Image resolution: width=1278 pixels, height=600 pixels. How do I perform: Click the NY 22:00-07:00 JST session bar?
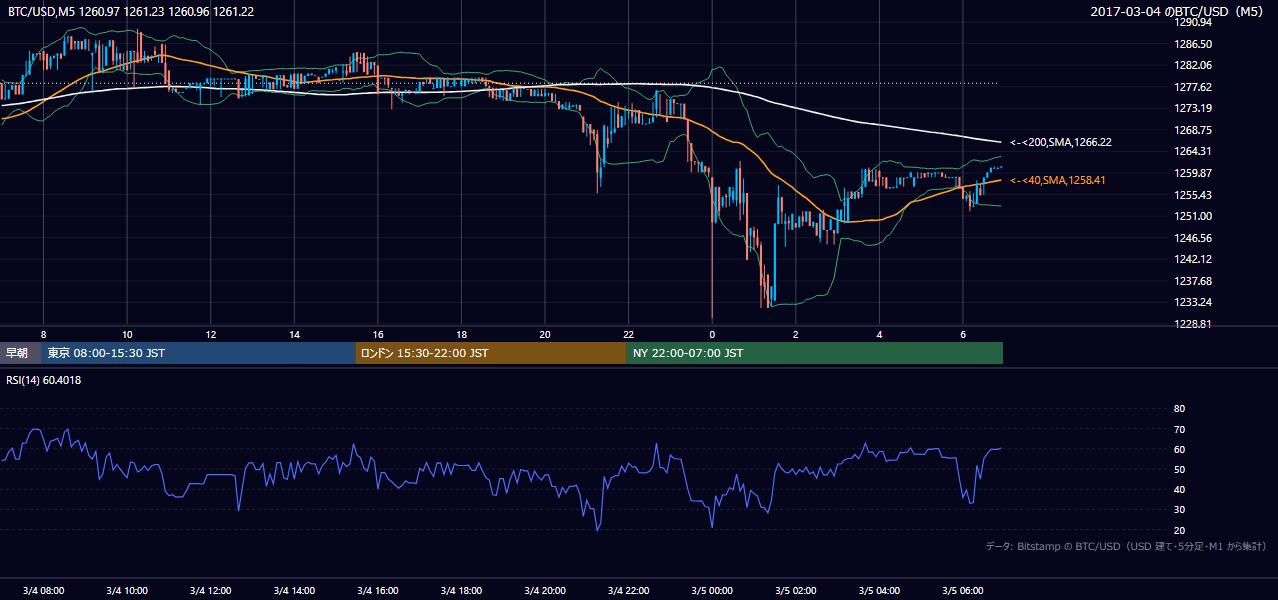[x=815, y=353]
